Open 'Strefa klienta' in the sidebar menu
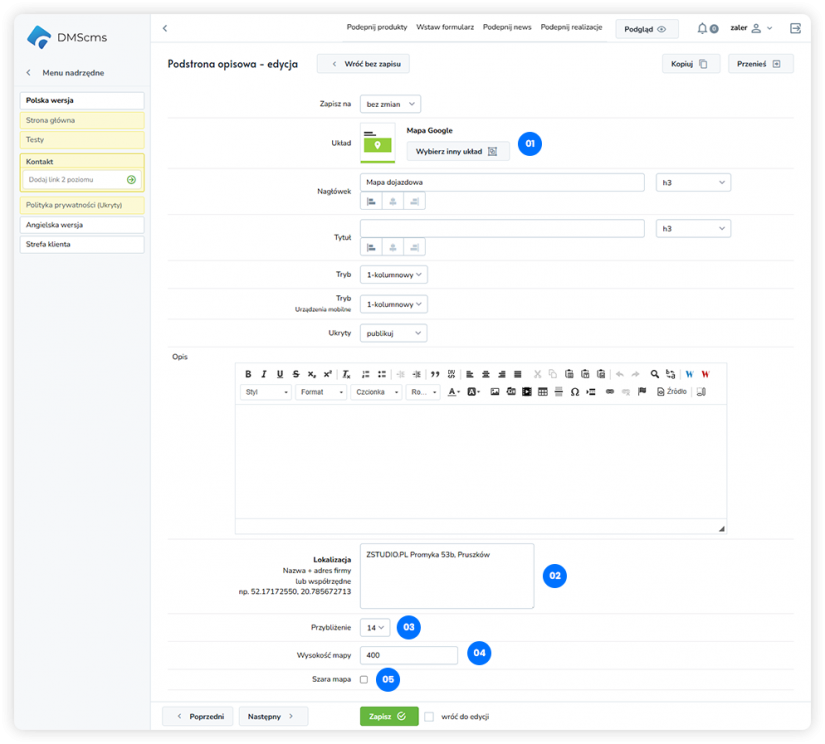825x744 pixels. pos(82,244)
